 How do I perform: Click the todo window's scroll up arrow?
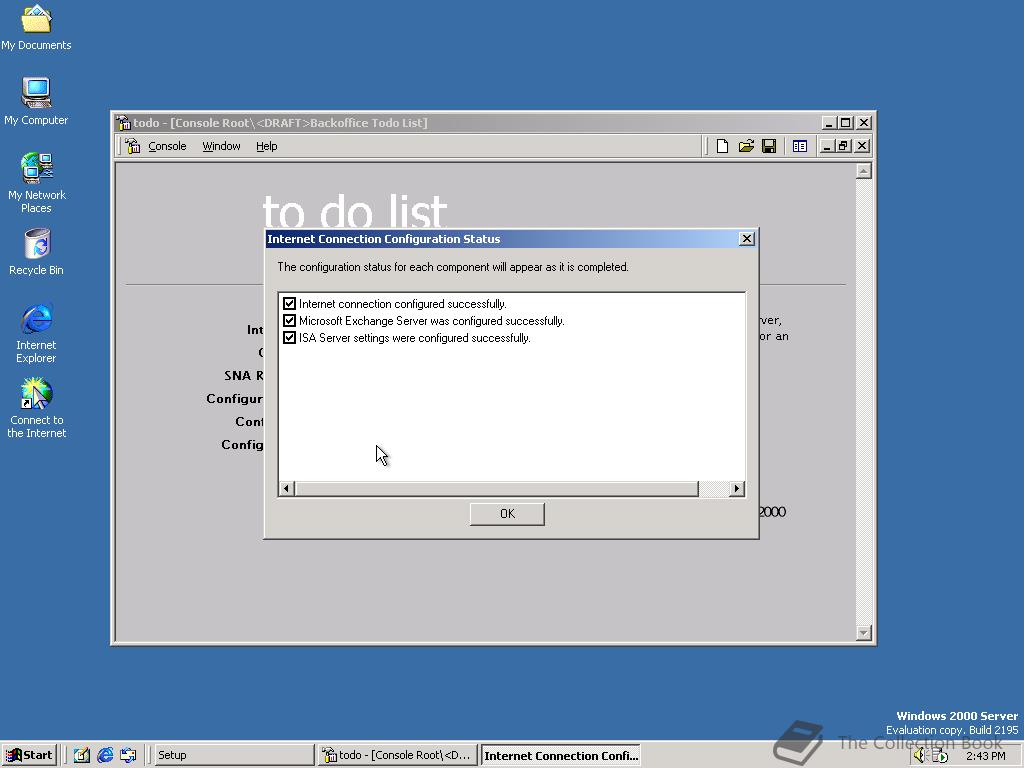click(863, 171)
